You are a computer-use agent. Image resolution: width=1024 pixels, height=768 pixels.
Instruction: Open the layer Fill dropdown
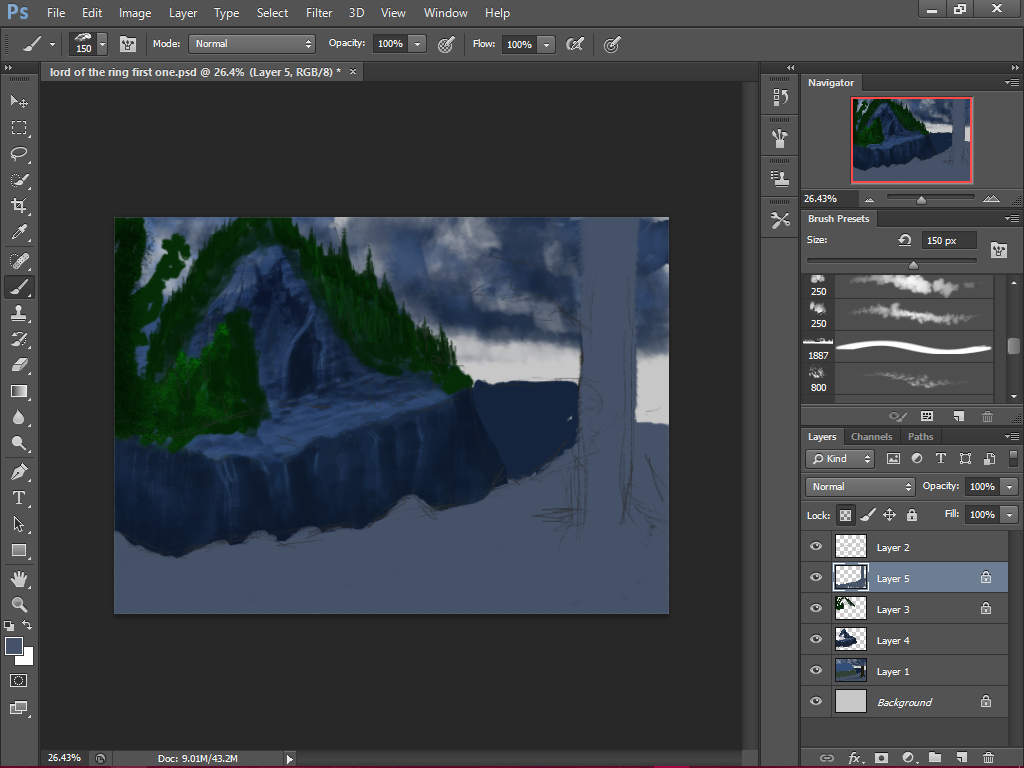click(1010, 515)
